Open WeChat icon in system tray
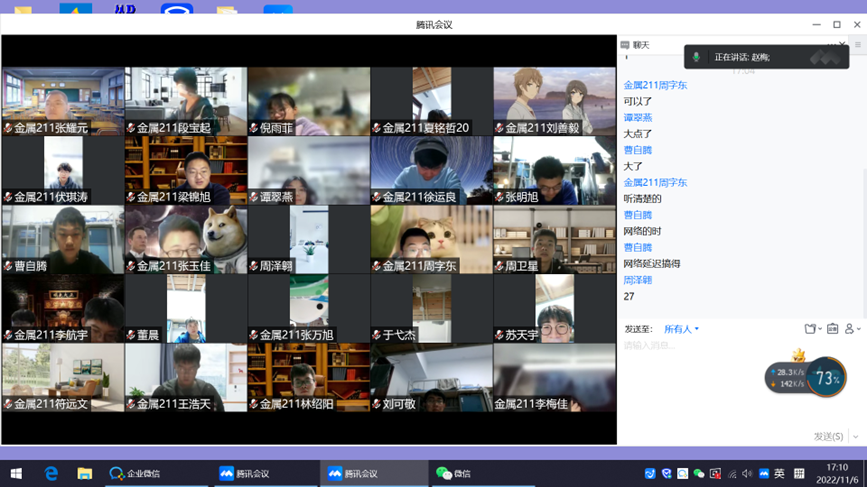Image resolution: width=867 pixels, height=487 pixels. tap(699, 474)
